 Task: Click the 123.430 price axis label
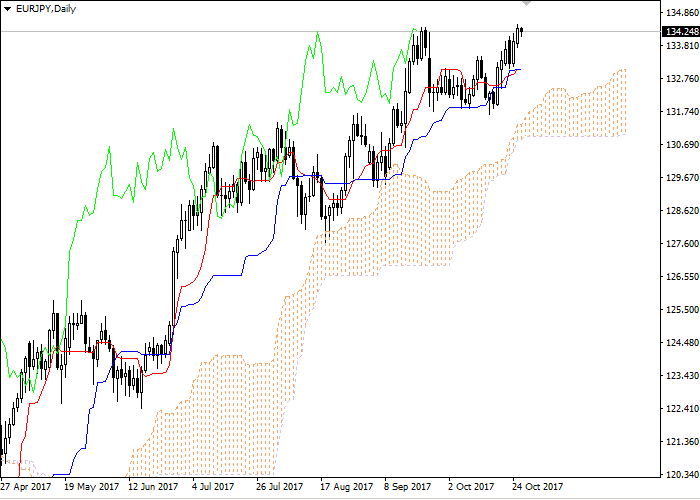tap(682, 376)
